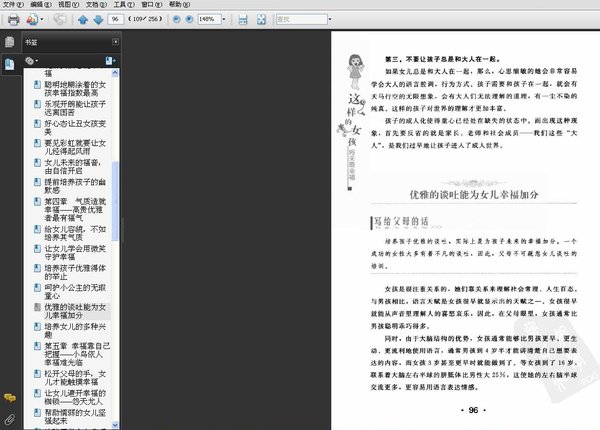Select bookmark 培养女儿的多种兴趣
600x430 pixels.
pos(75,331)
